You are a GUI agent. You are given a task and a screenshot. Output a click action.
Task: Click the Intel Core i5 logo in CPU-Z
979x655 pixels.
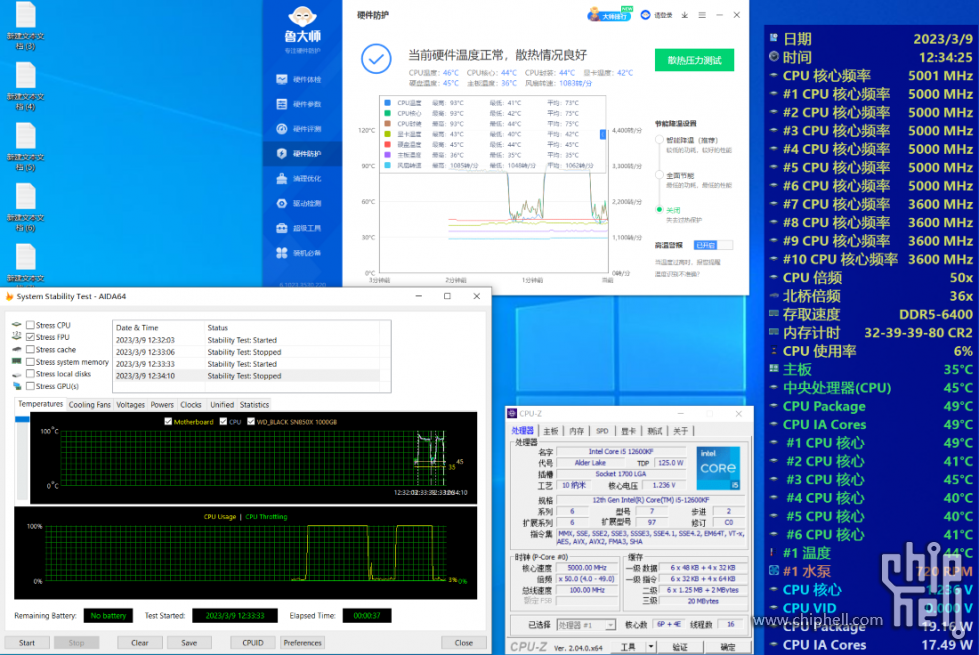click(x=718, y=468)
